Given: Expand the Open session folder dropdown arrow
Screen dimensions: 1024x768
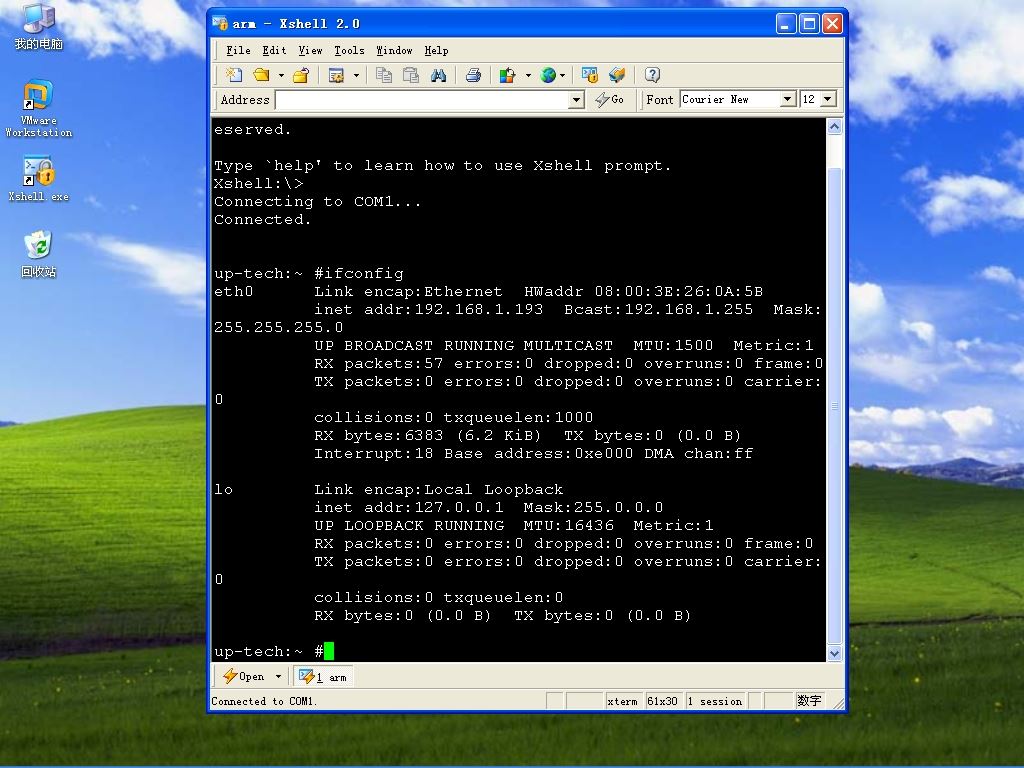Looking at the screenshot, I should tap(281, 75).
